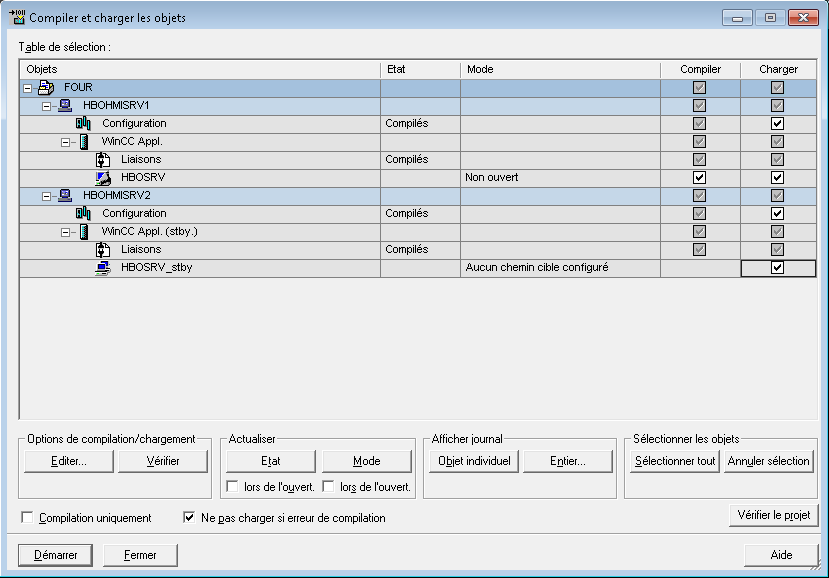Click the Mode column header

point(560,69)
